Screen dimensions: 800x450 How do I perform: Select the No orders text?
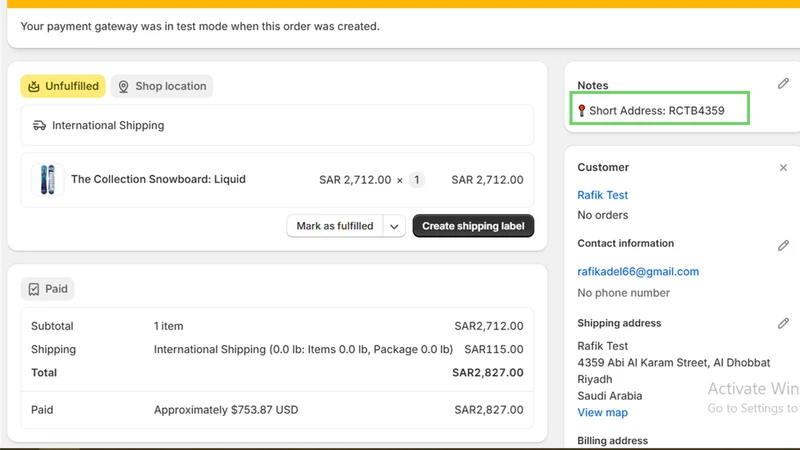[x=603, y=215]
